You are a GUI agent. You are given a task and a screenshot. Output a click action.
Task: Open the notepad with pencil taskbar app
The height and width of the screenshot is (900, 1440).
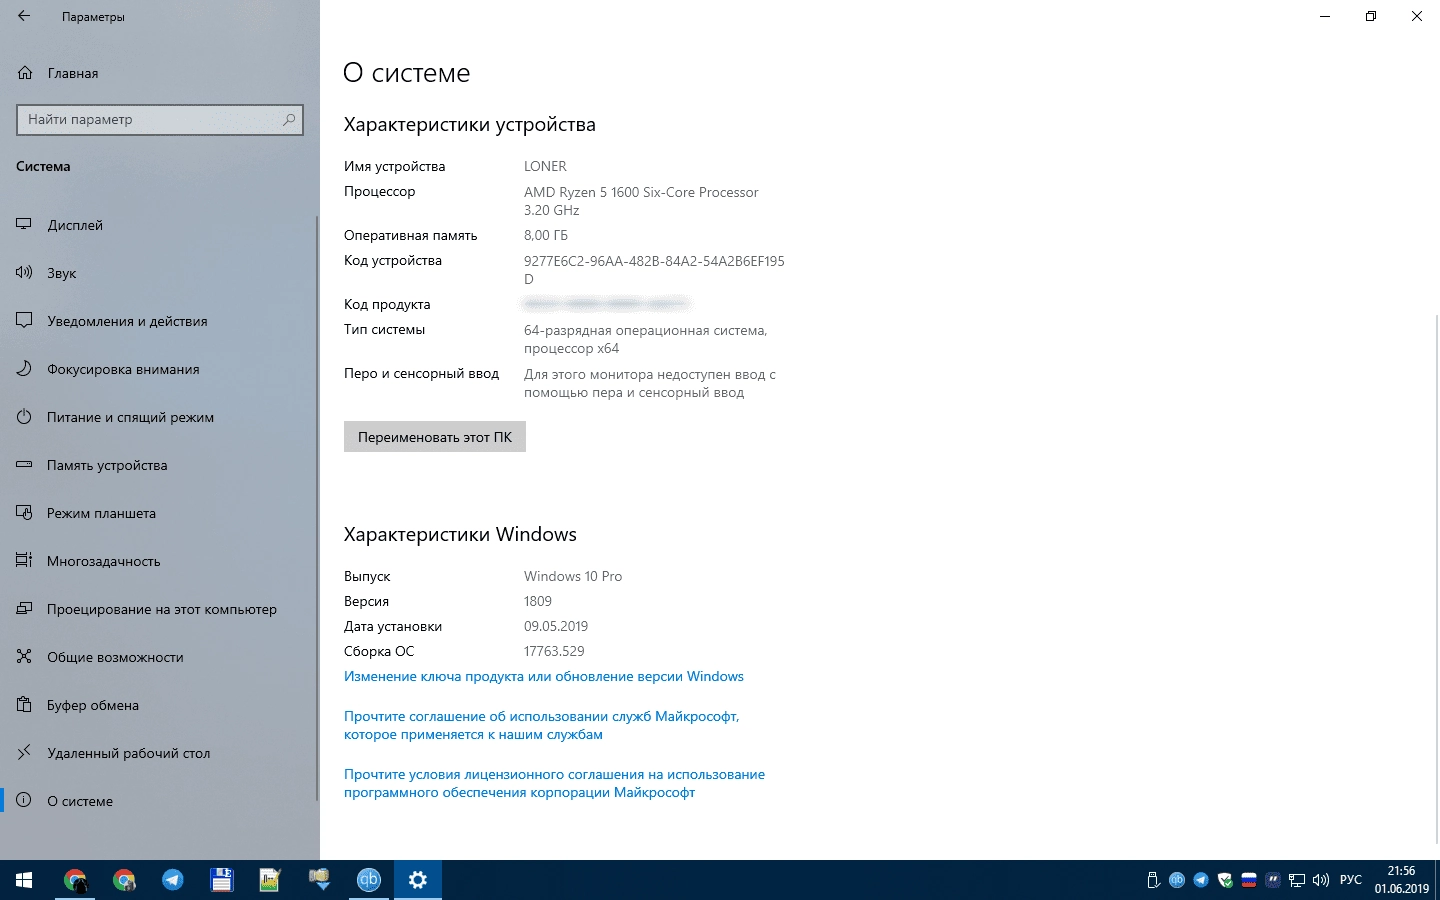pos(271,880)
